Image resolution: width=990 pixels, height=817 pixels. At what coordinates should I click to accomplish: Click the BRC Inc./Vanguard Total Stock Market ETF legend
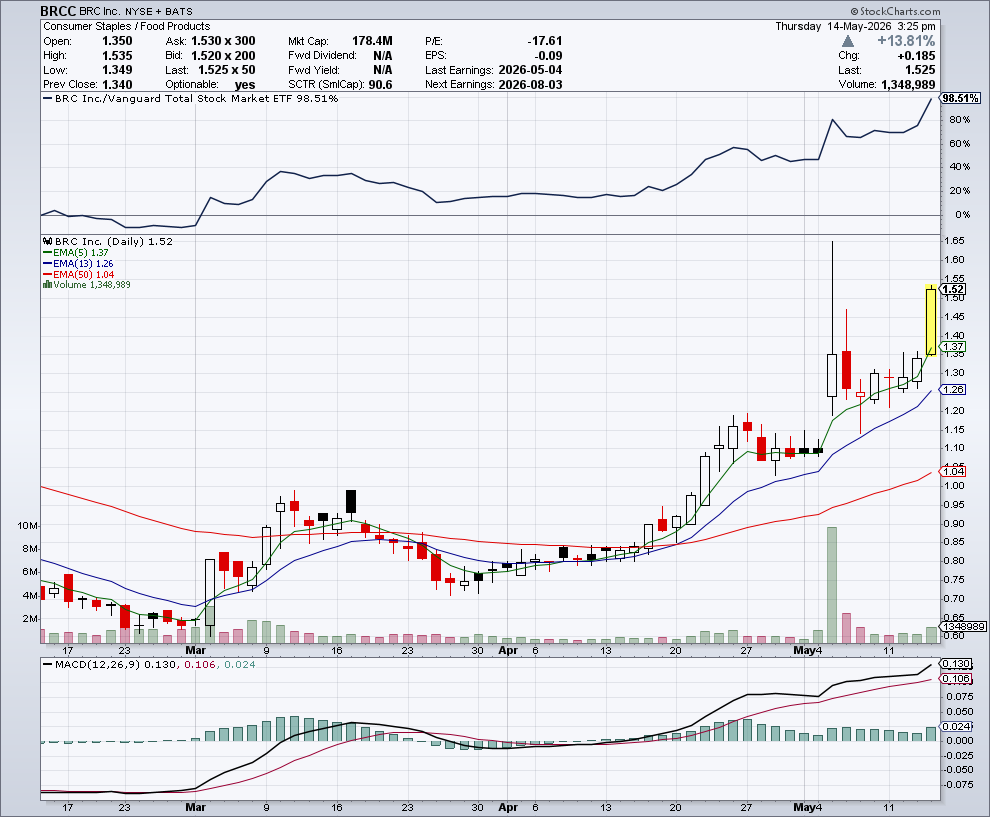[x=191, y=98]
